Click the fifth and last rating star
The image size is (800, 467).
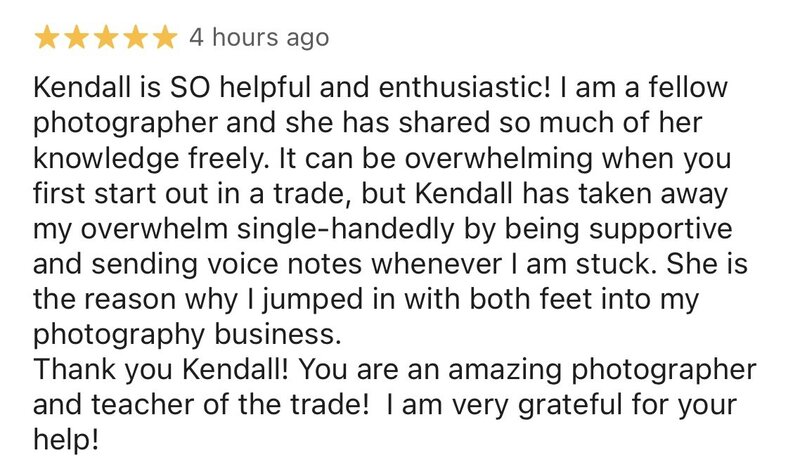(x=165, y=38)
